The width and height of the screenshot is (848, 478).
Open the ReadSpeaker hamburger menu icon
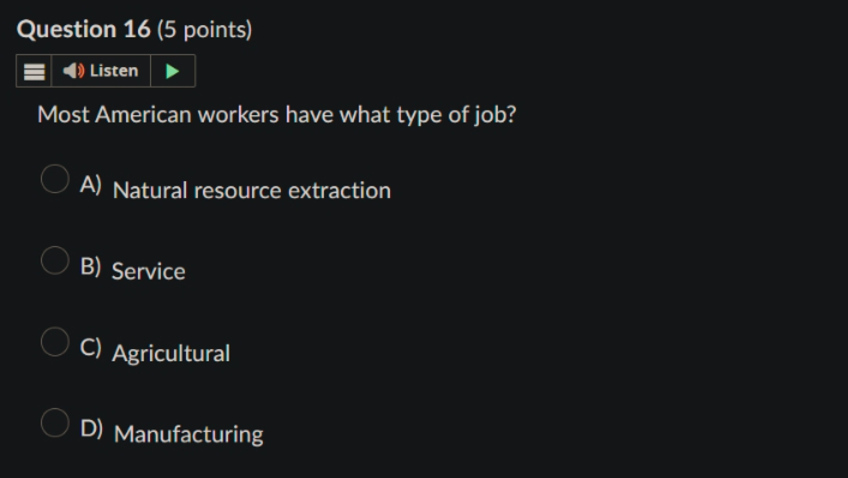pyautogui.click(x=34, y=71)
